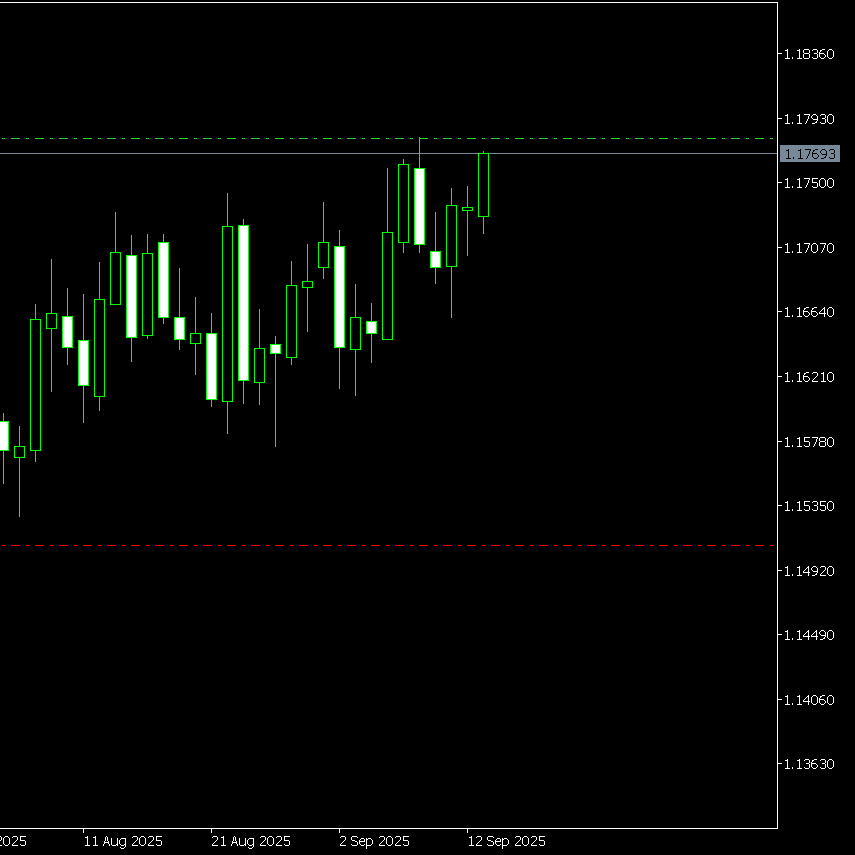Click the 1.16210 price scale label
Image resolution: width=855 pixels, height=855 pixels.
tap(809, 377)
